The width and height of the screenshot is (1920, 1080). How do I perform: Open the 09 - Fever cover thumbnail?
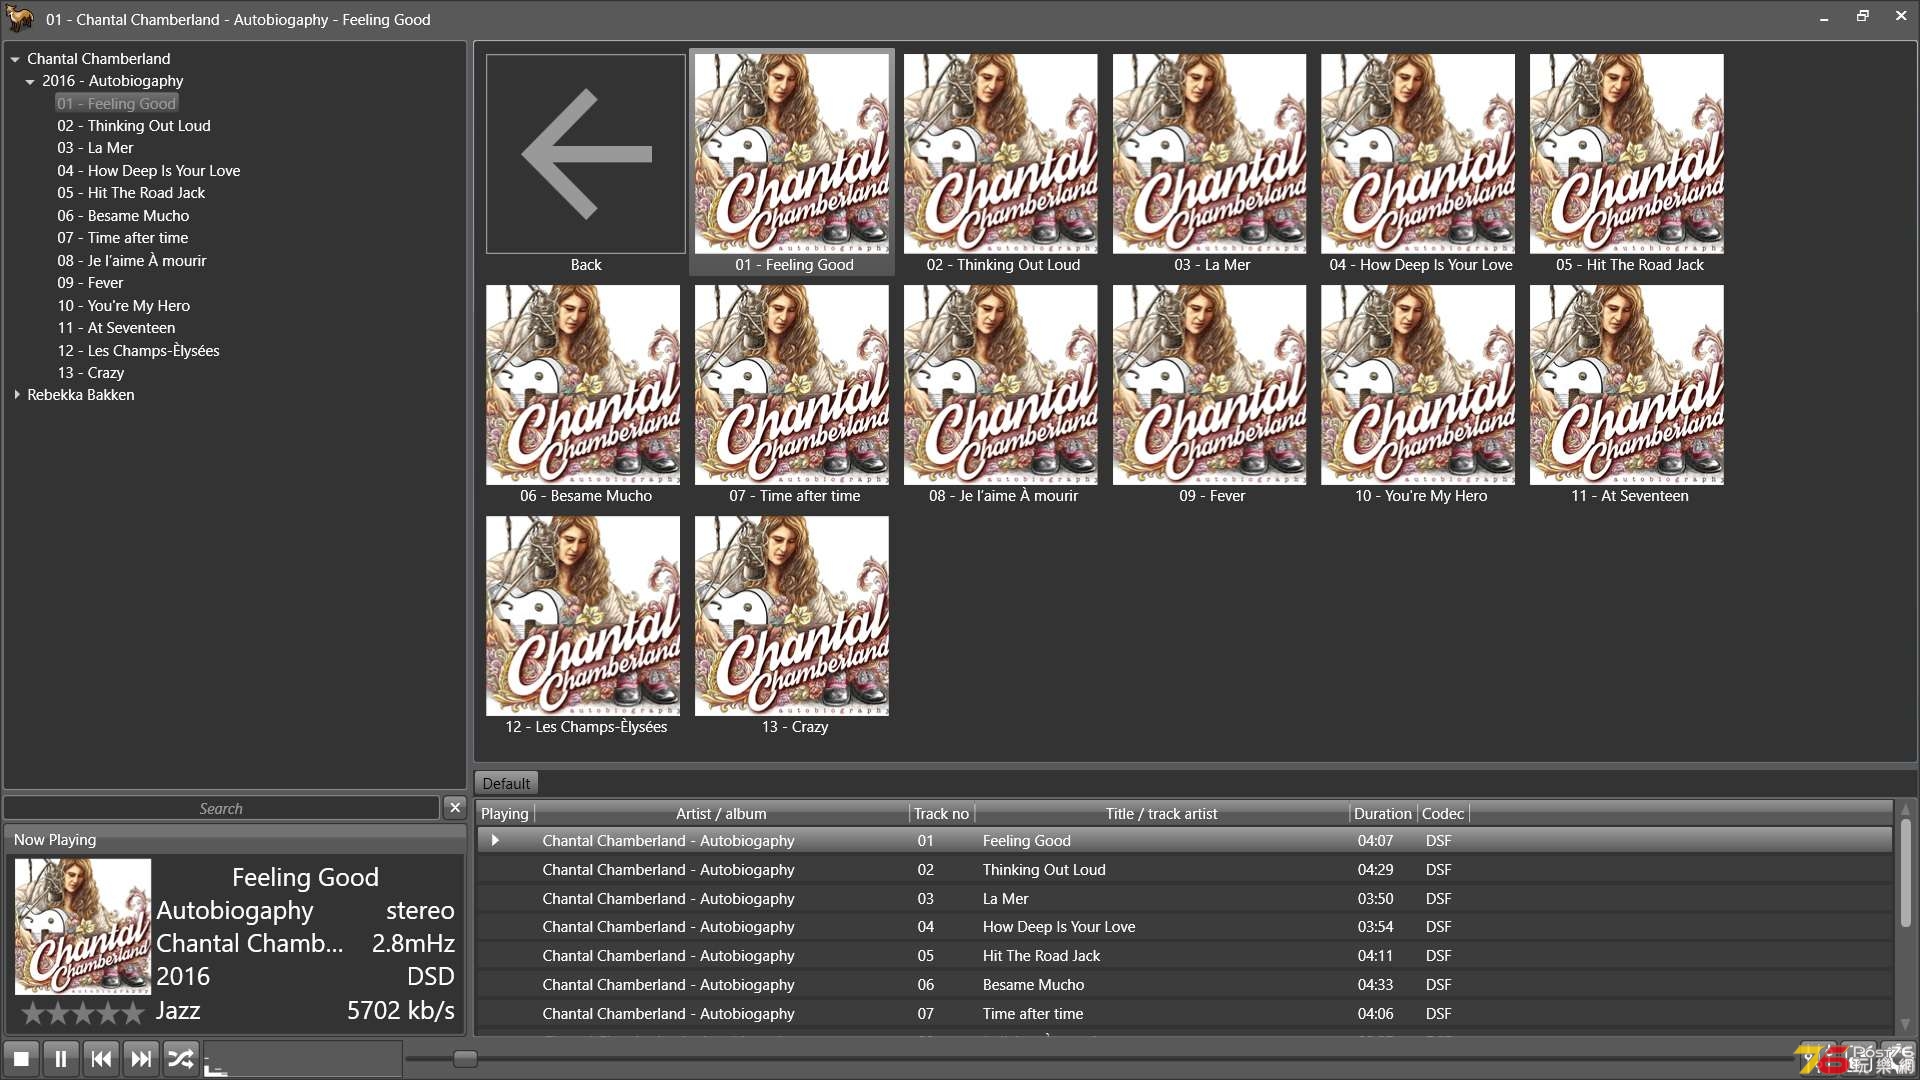tap(1210, 385)
